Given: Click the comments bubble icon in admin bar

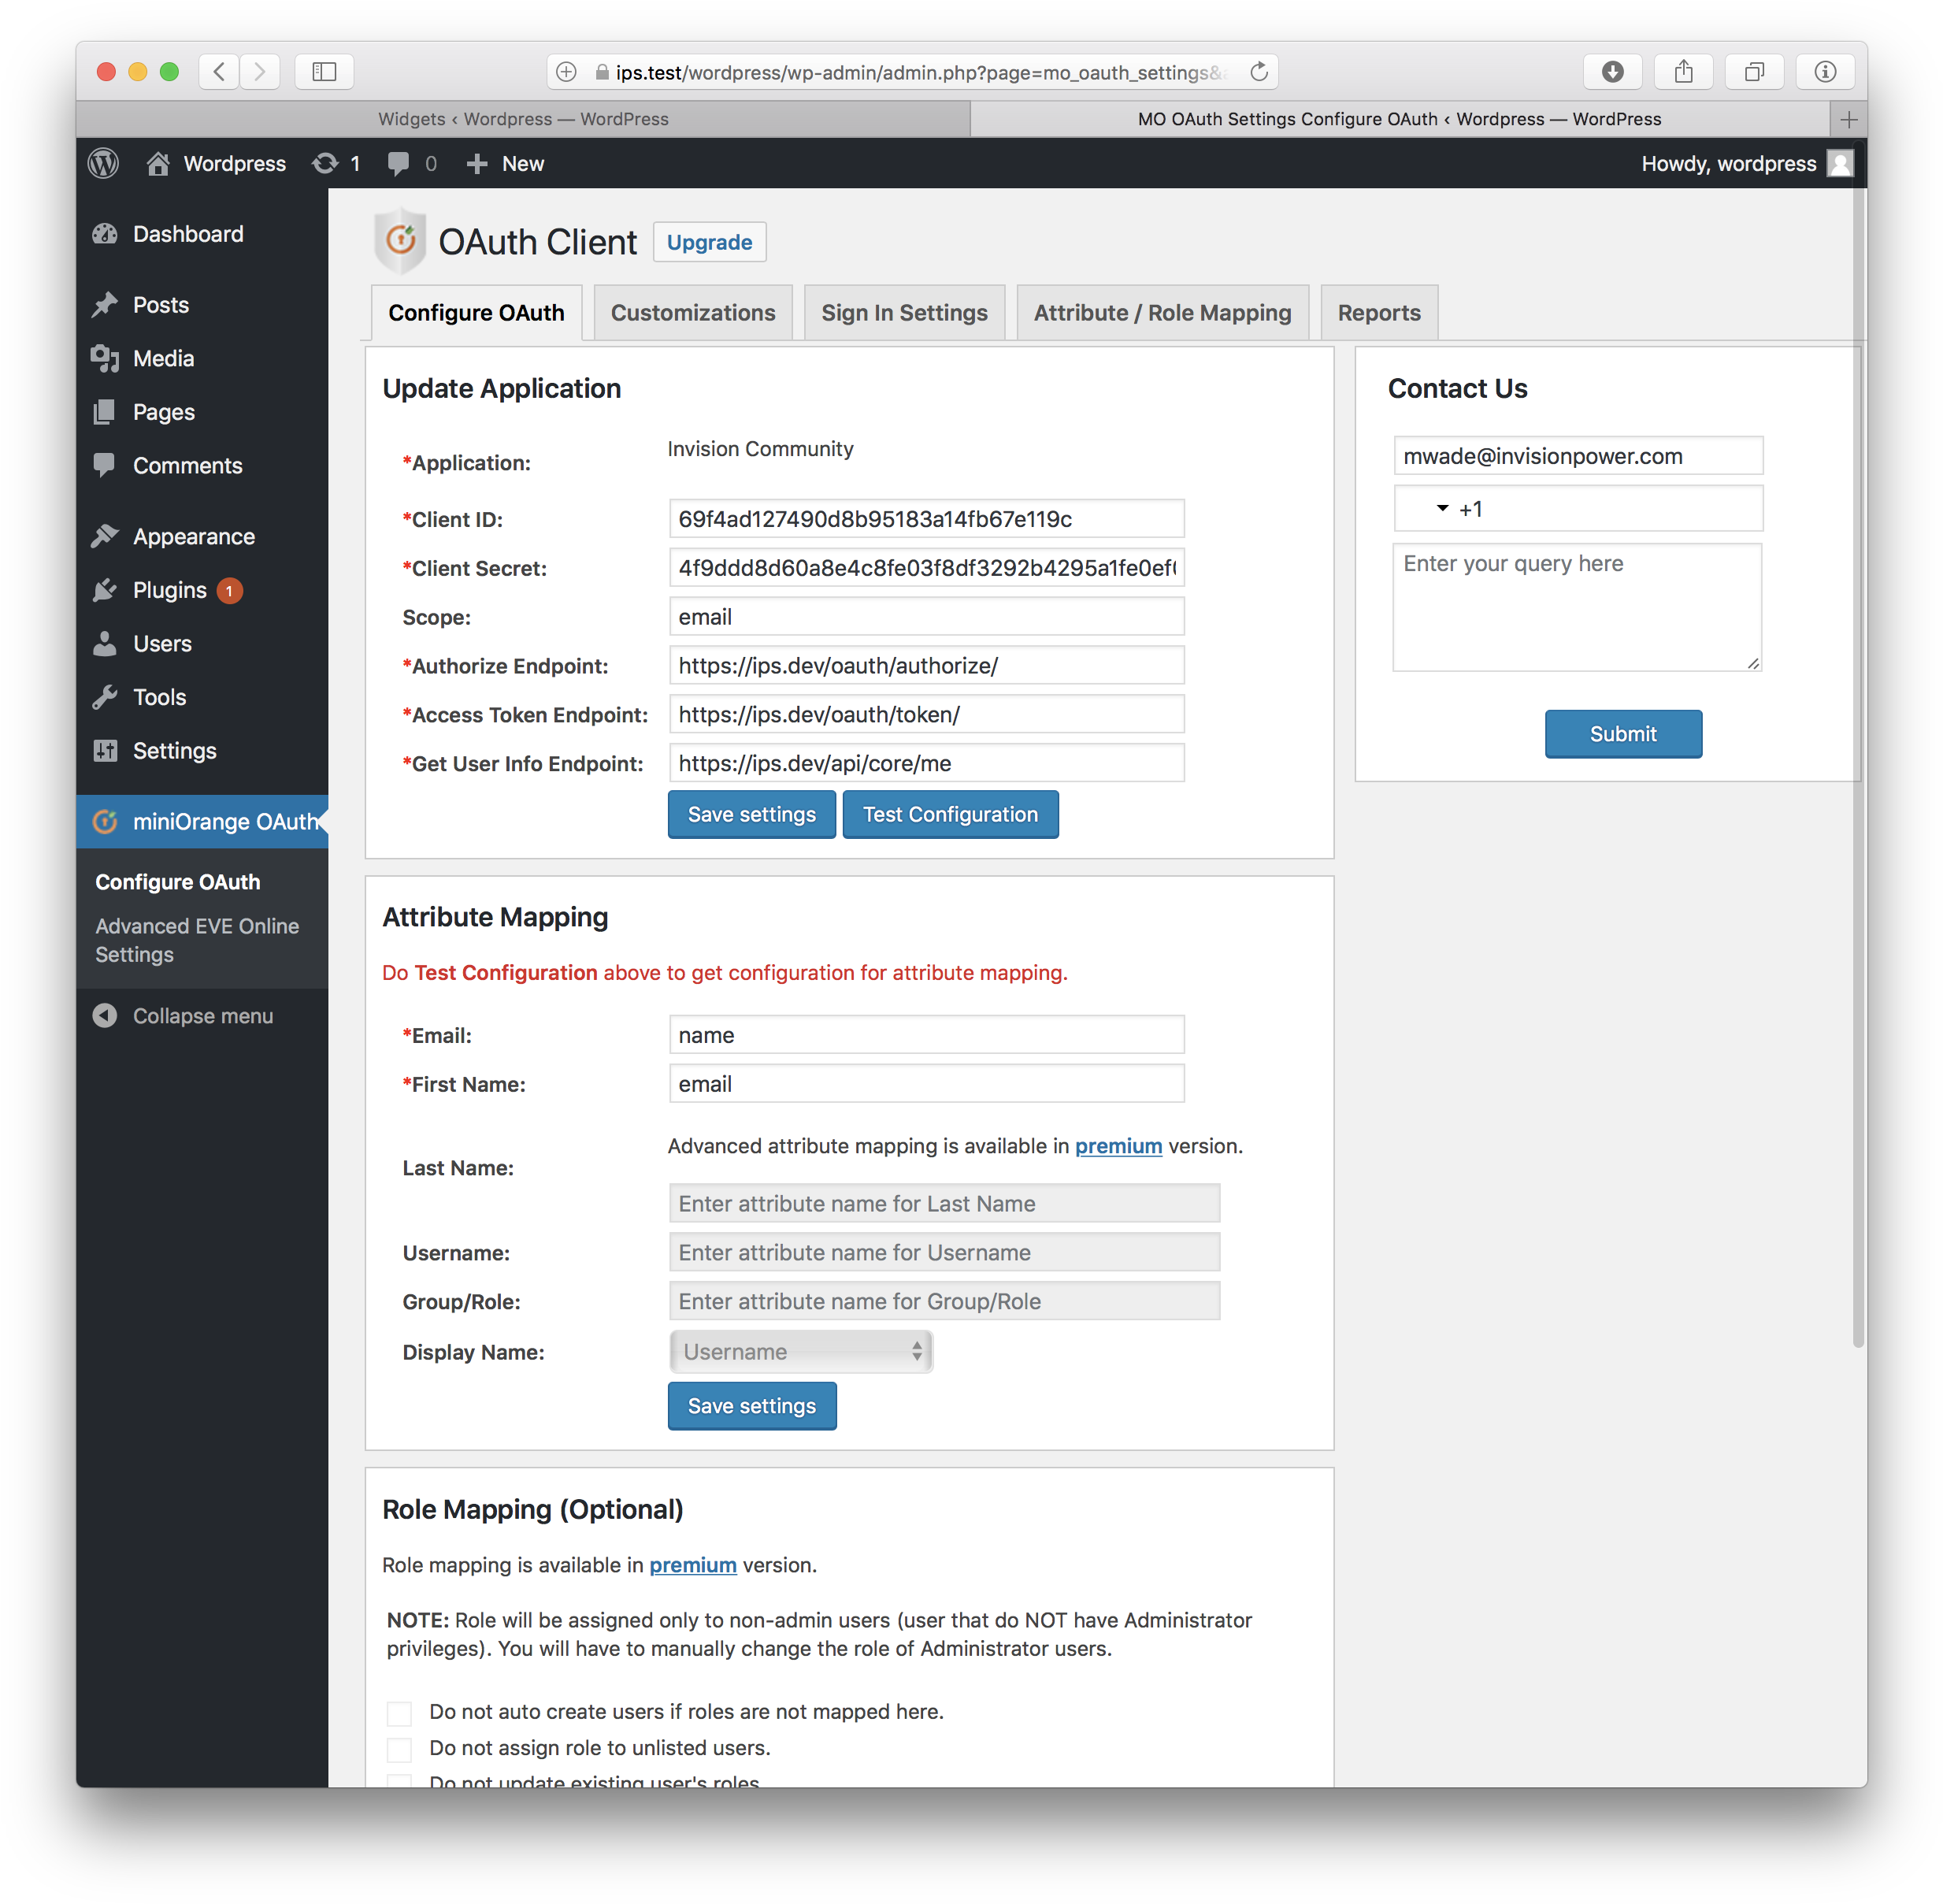Looking at the screenshot, I should 398,163.
